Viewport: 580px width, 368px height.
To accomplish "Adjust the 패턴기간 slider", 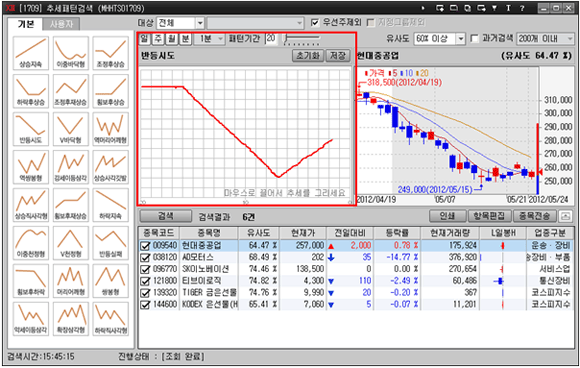I will click(302, 38).
